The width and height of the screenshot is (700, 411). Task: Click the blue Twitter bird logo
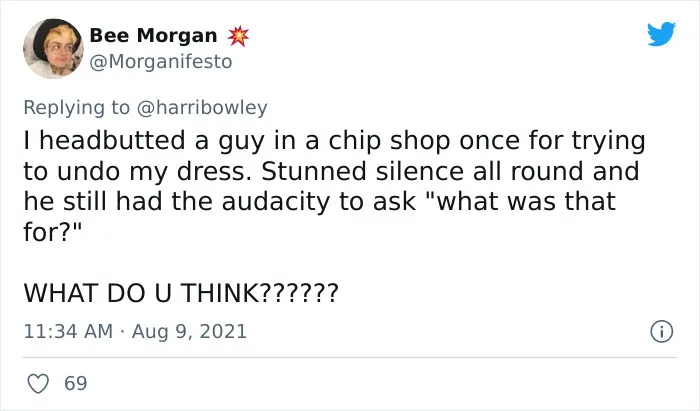coord(661,33)
